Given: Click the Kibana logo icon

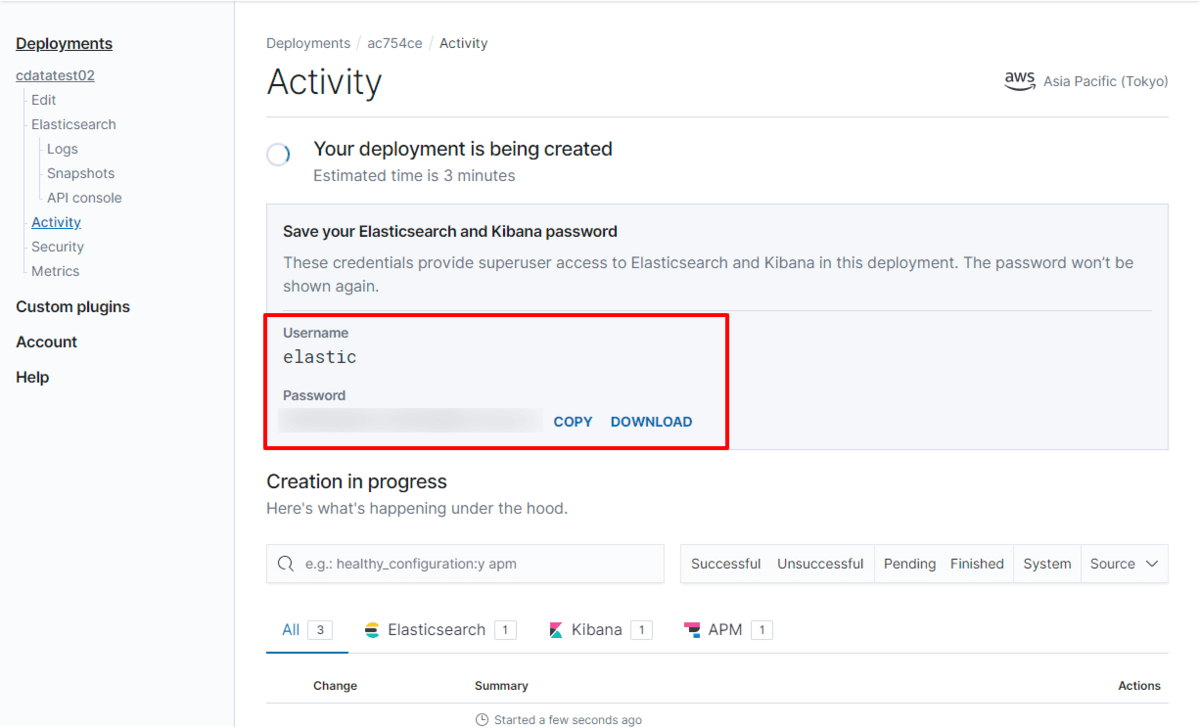Looking at the screenshot, I should pyautogui.click(x=556, y=630).
